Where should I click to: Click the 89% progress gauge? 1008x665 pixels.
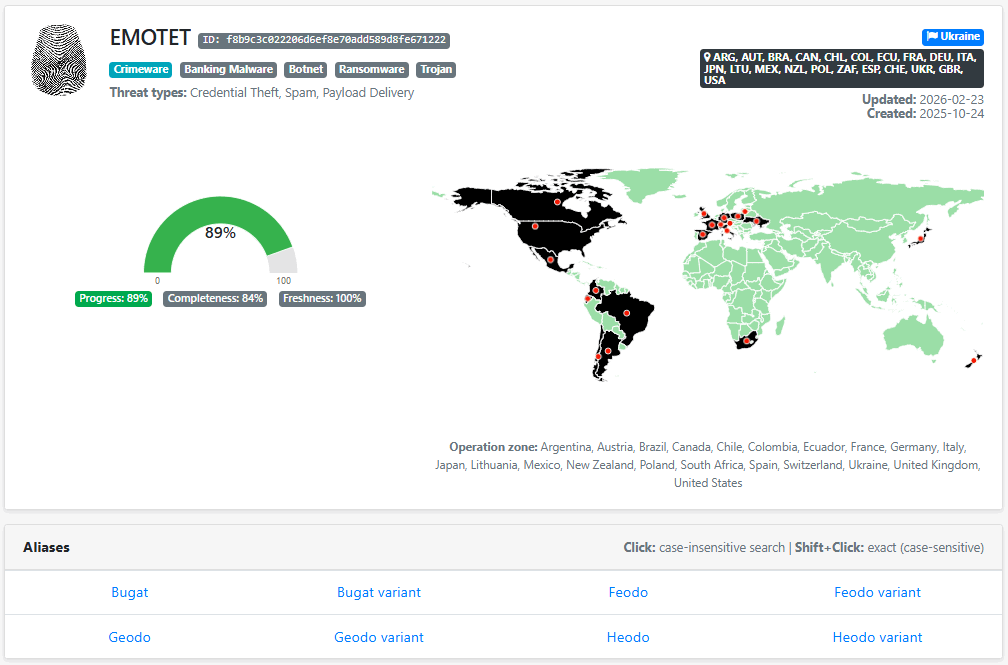(220, 235)
